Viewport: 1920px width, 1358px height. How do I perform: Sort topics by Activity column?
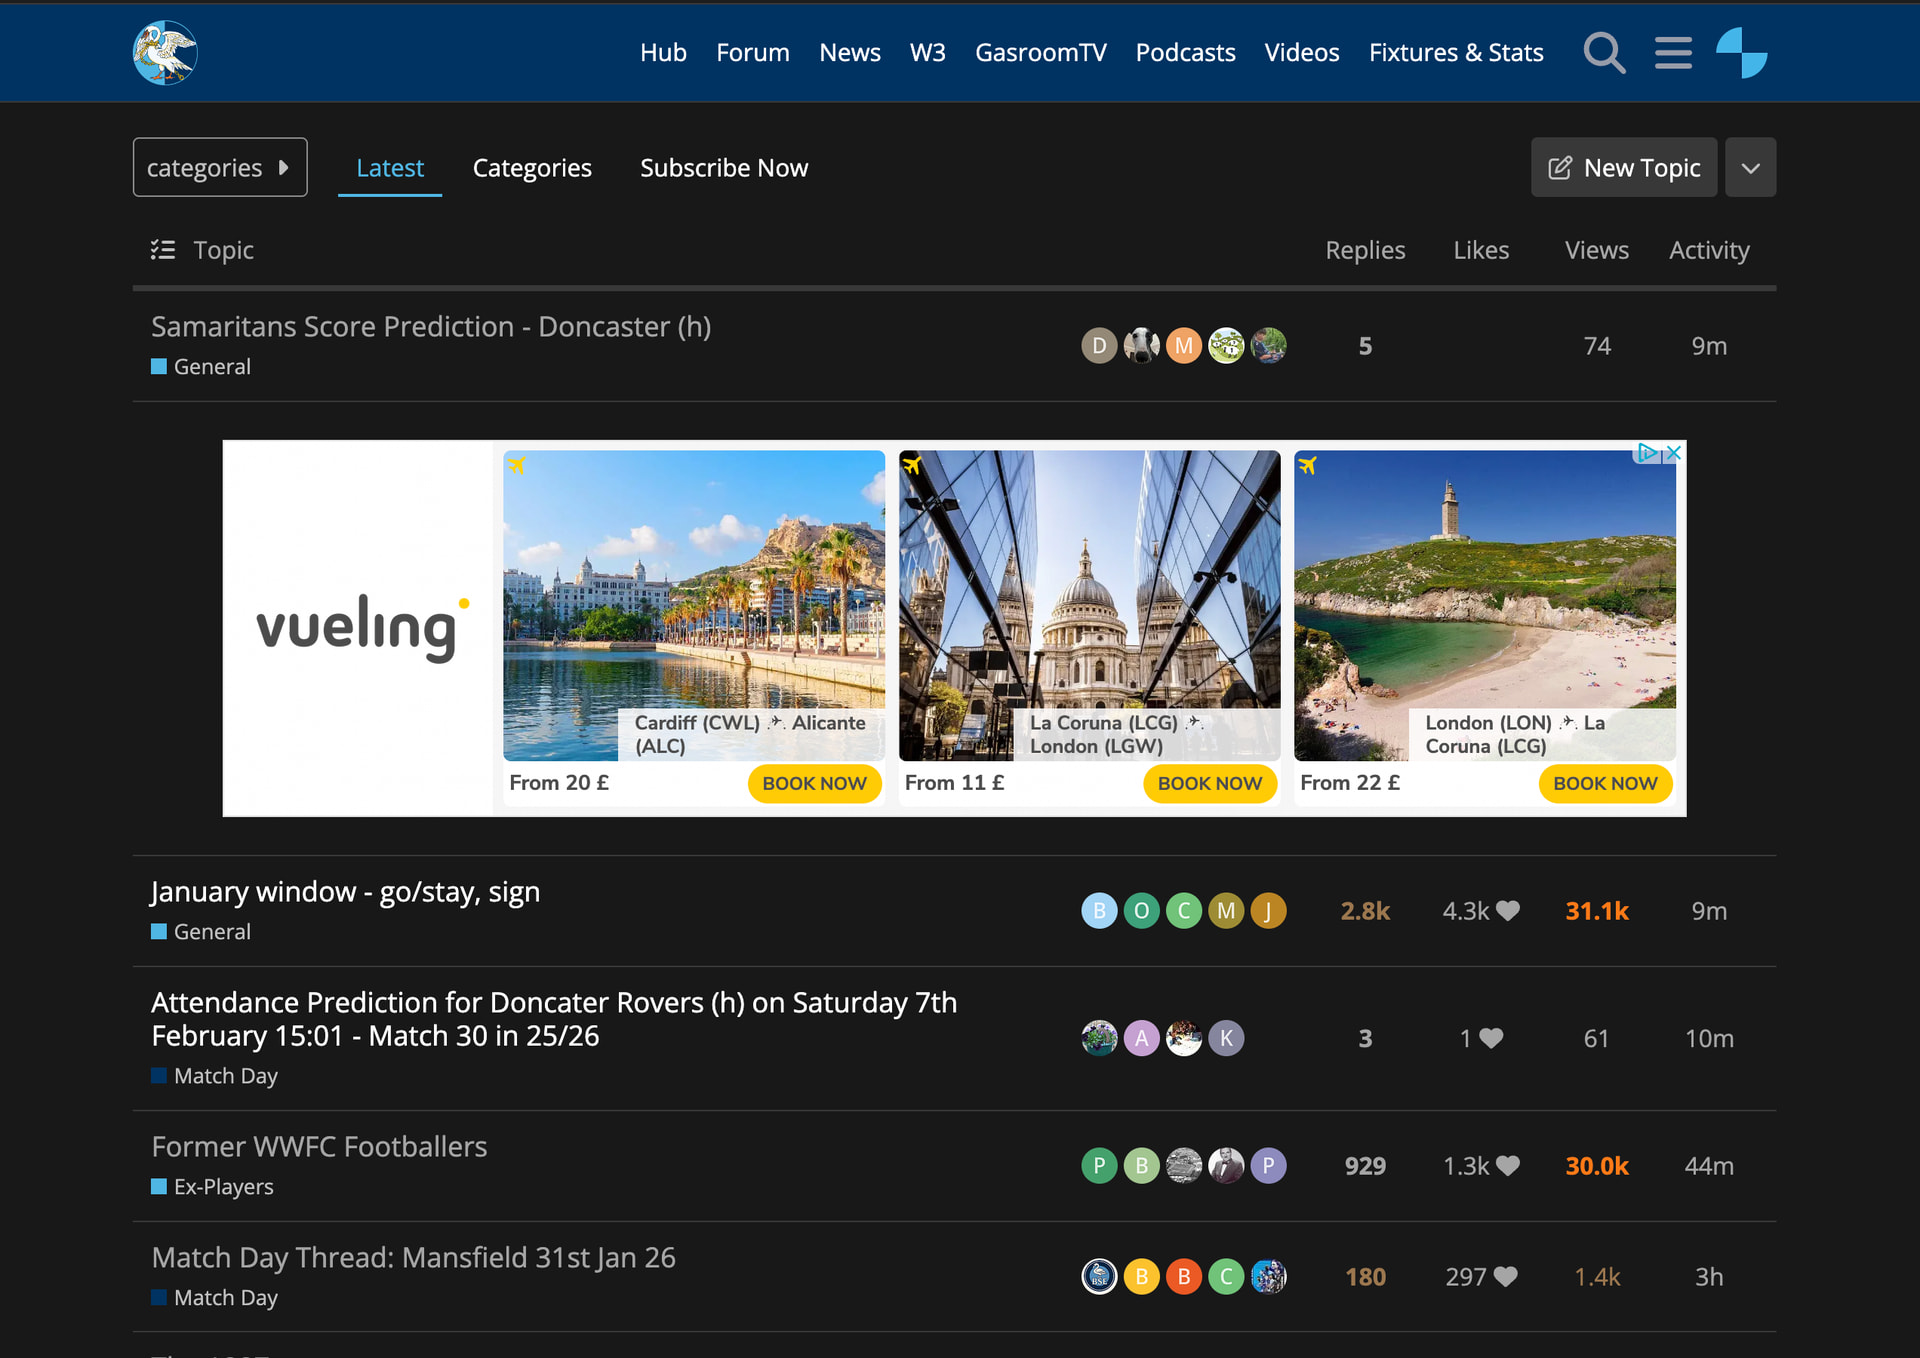(1708, 250)
